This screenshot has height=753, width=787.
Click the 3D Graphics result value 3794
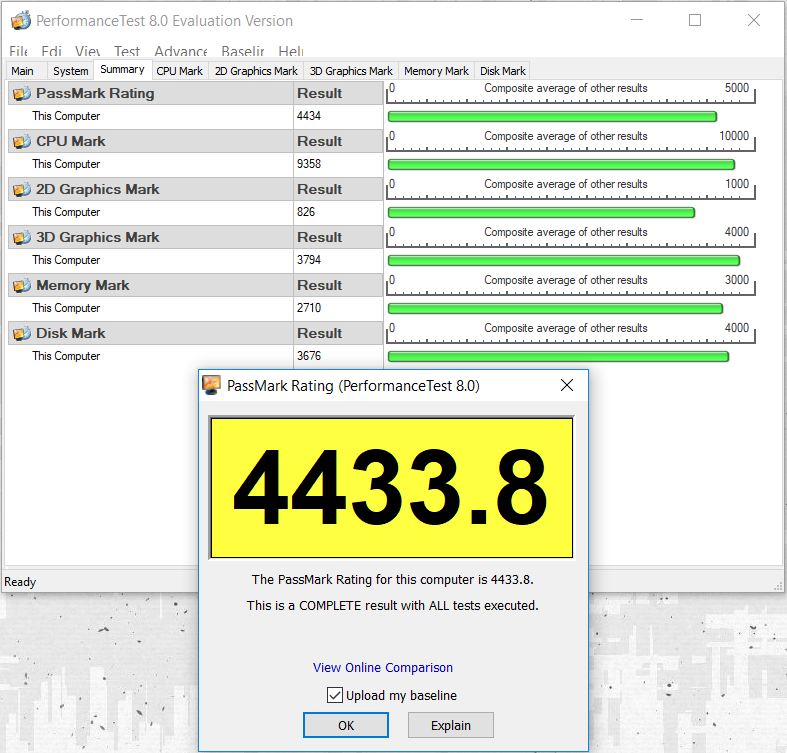pyautogui.click(x=309, y=260)
